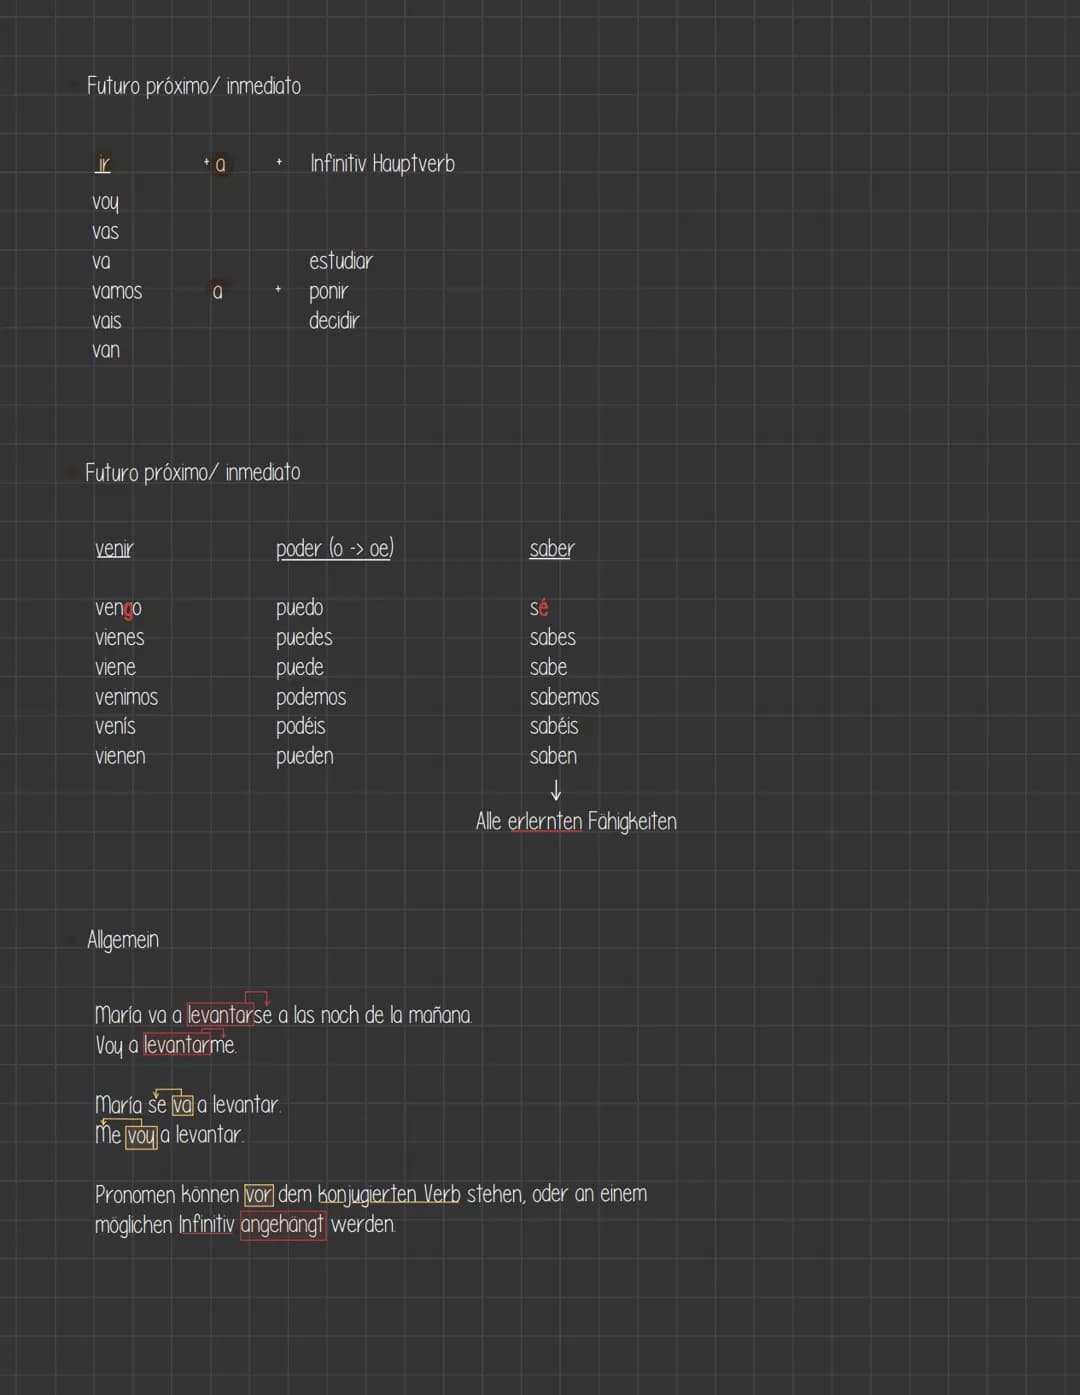Select the word 'vienen'
The height and width of the screenshot is (1395, 1080).
[x=120, y=756]
